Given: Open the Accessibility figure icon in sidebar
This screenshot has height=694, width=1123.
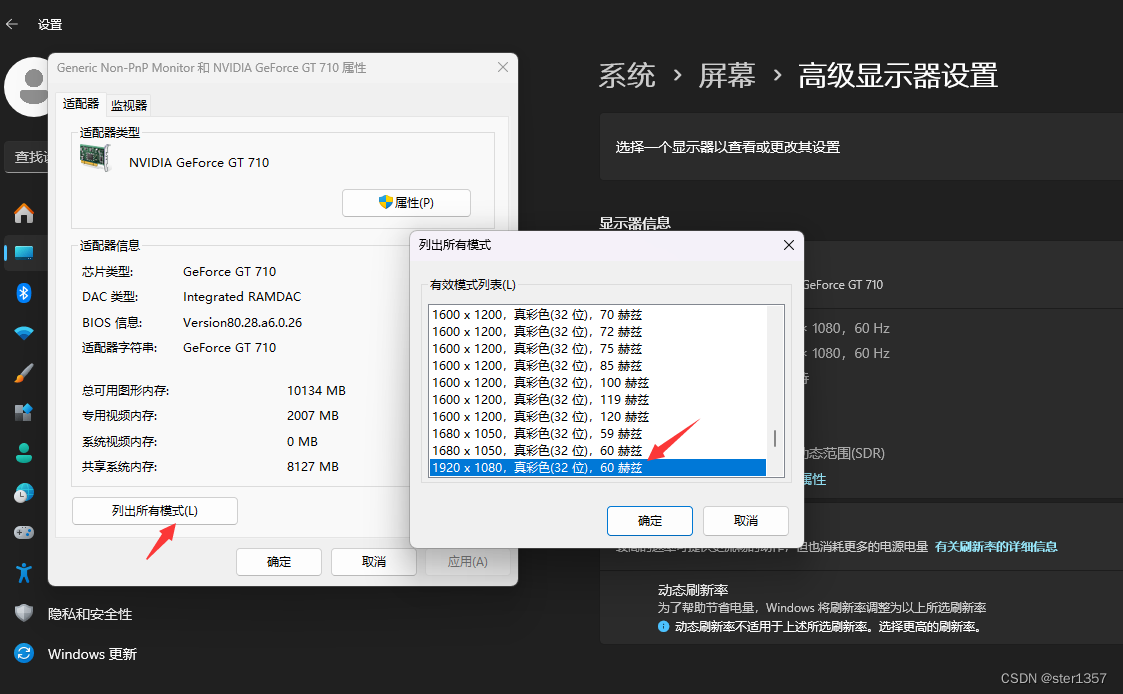Looking at the screenshot, I should (x=24, y=572).
